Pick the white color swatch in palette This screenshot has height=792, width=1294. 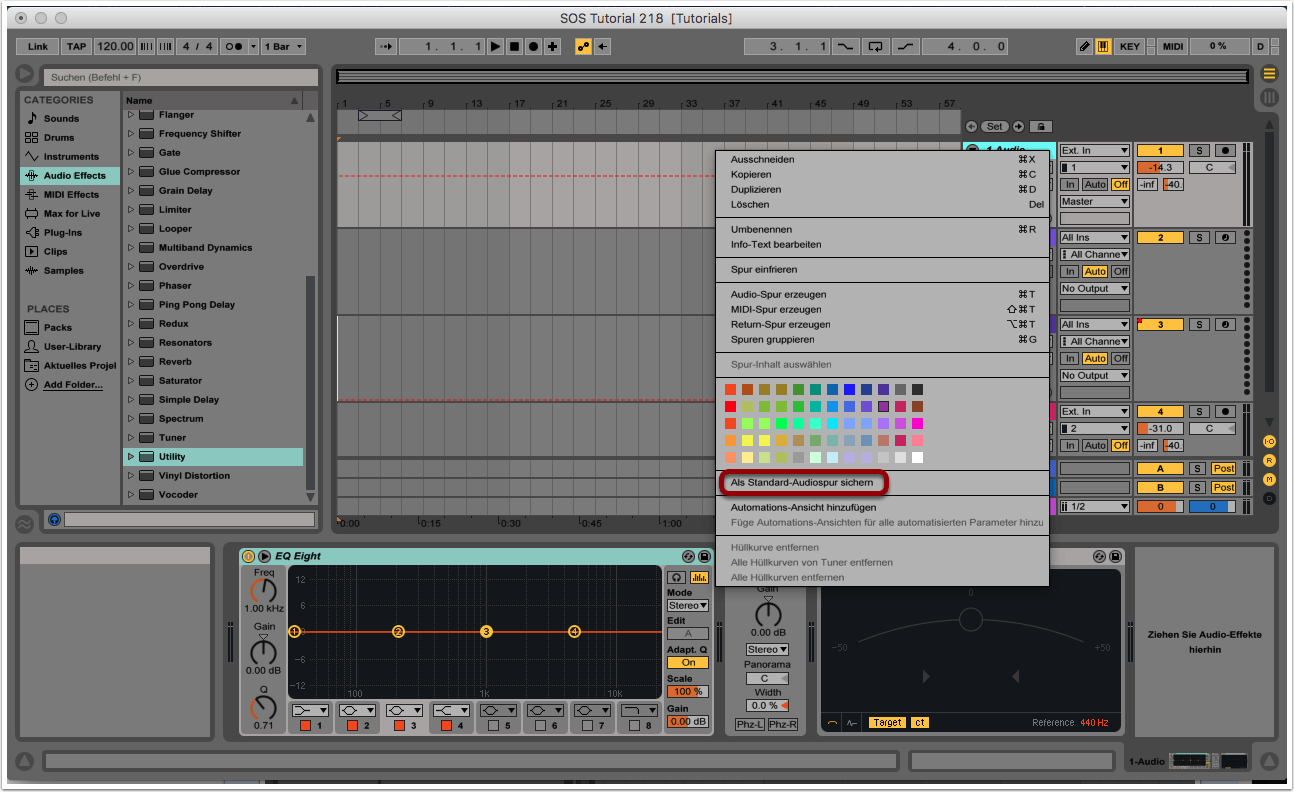tap(917, 457)
